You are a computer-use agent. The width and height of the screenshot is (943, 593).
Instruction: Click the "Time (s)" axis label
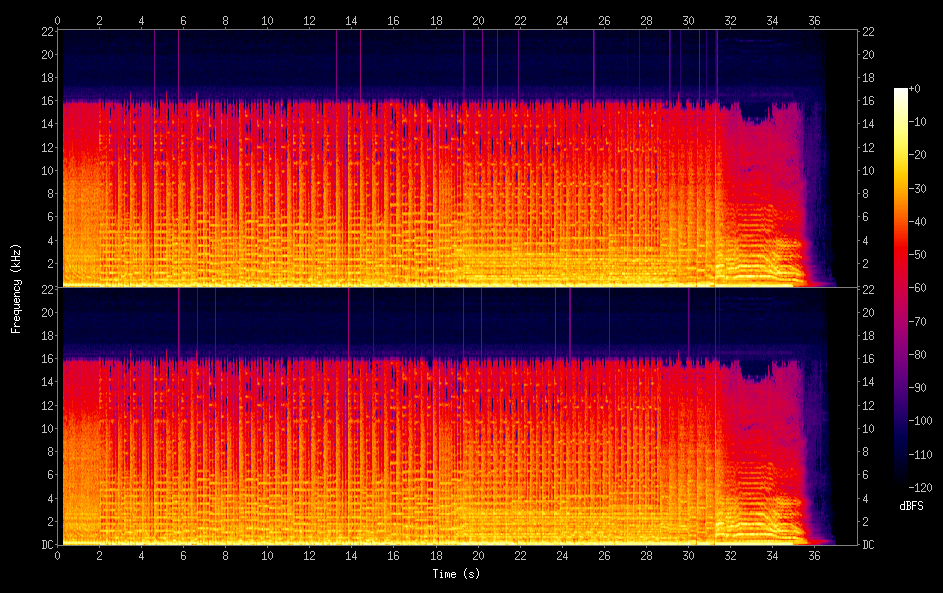coord(455,574)
